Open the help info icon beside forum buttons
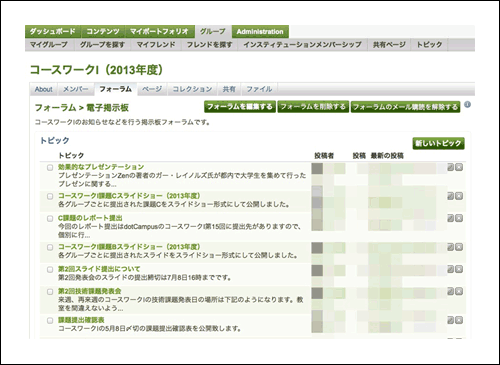 (468, 105)
